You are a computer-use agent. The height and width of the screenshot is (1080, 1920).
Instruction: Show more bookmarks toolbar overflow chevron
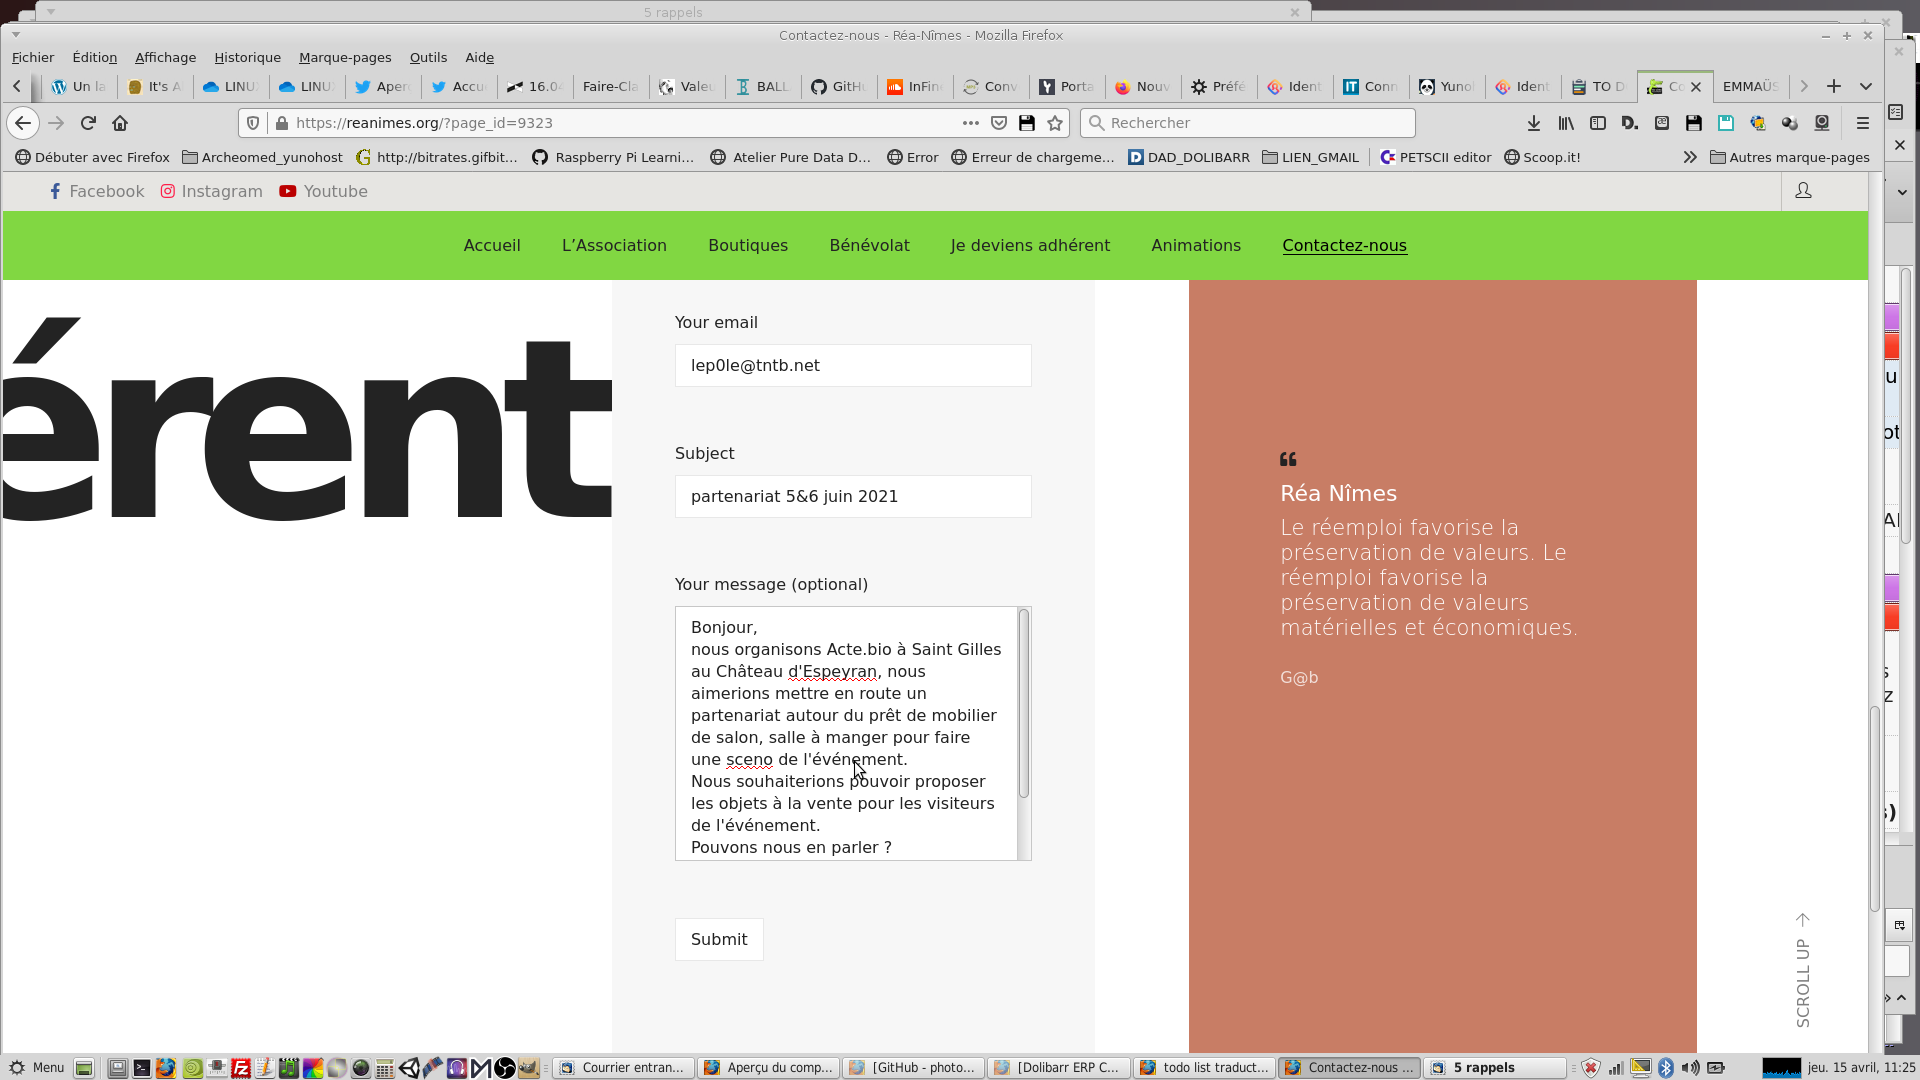(x=1689, y=157)
